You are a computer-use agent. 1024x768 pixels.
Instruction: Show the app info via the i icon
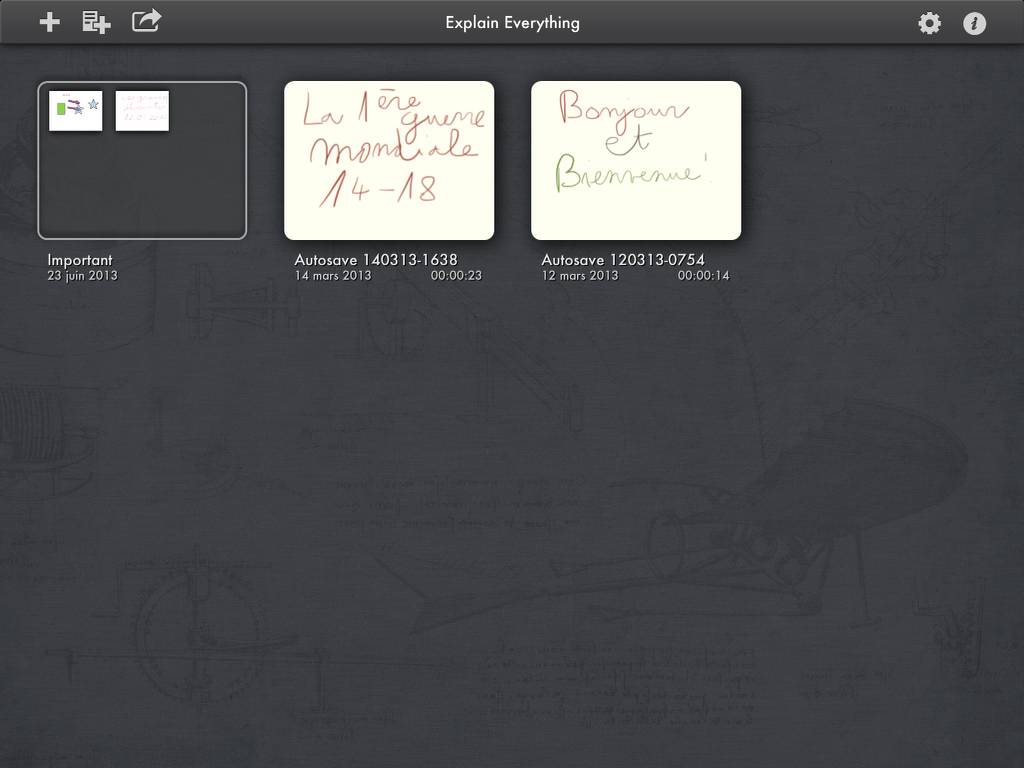click(x=974, y=23)
